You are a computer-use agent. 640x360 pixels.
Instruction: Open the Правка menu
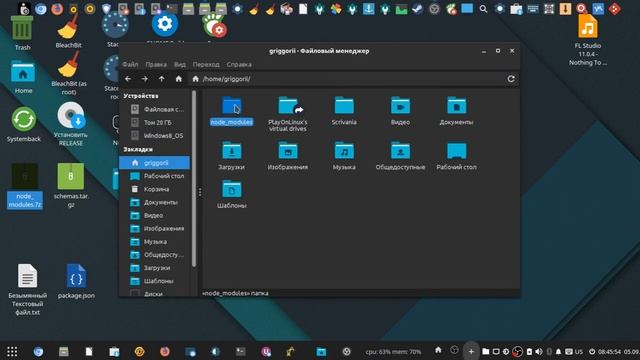pyautogui.click(x=156, y=64)
